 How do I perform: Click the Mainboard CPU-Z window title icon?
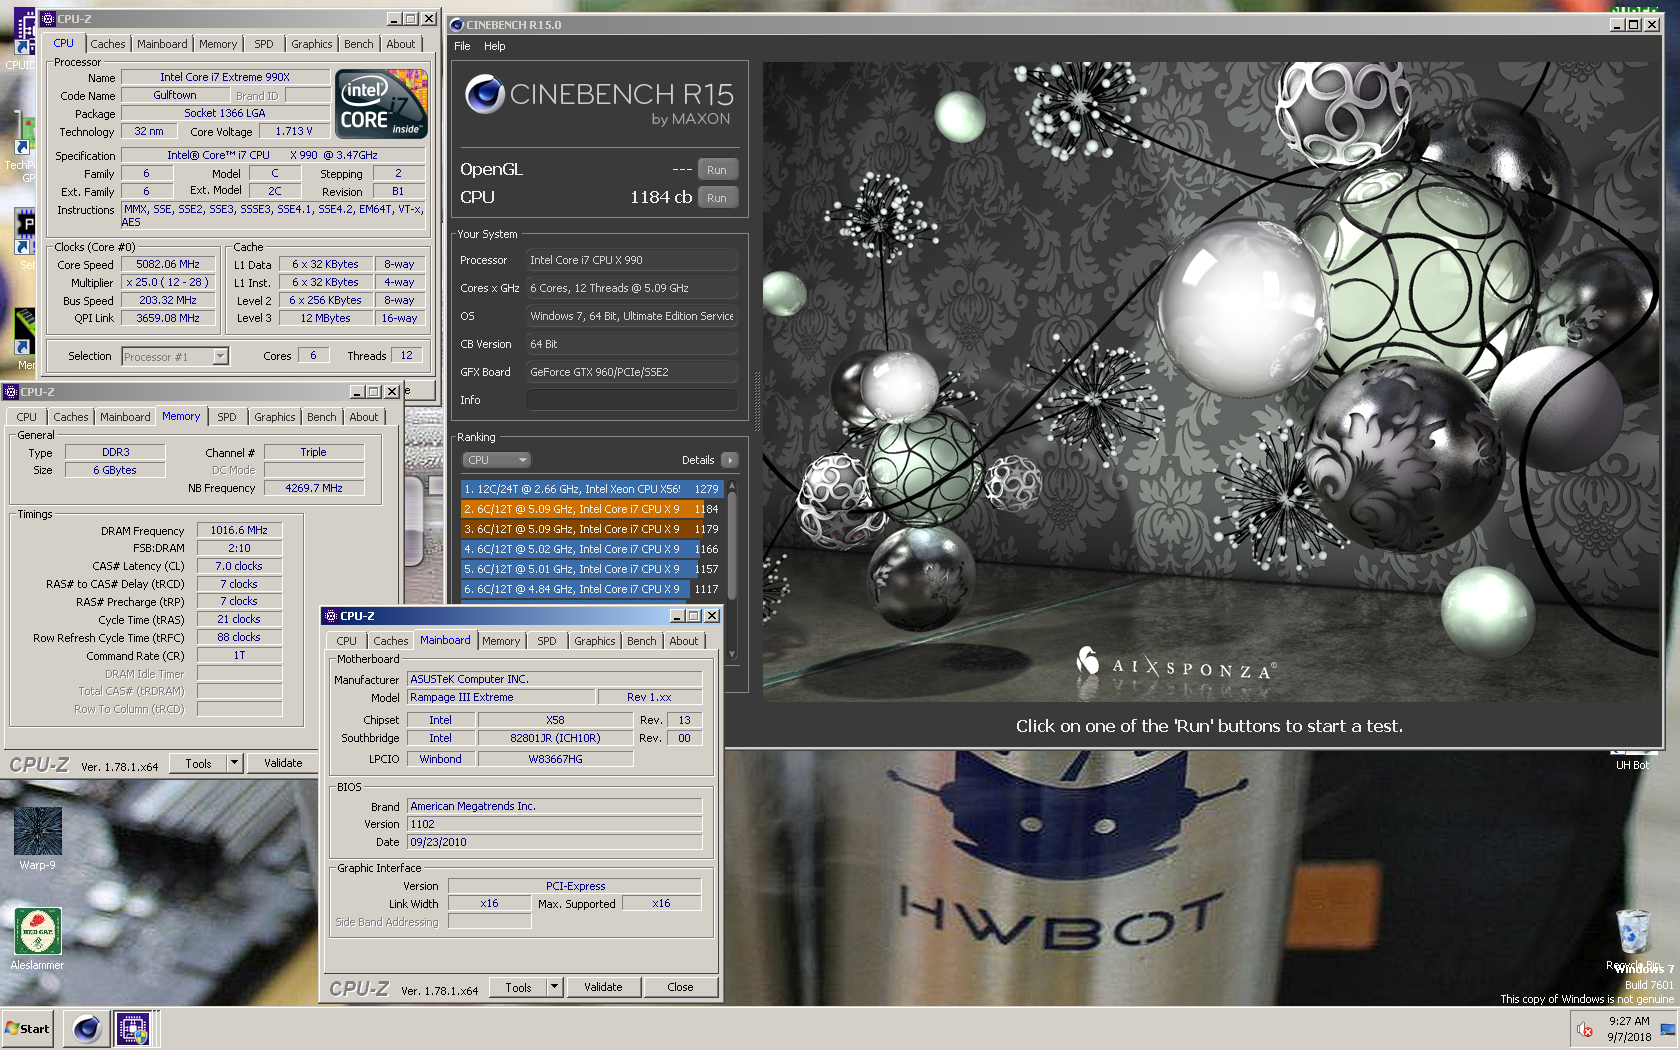point(330,616)
